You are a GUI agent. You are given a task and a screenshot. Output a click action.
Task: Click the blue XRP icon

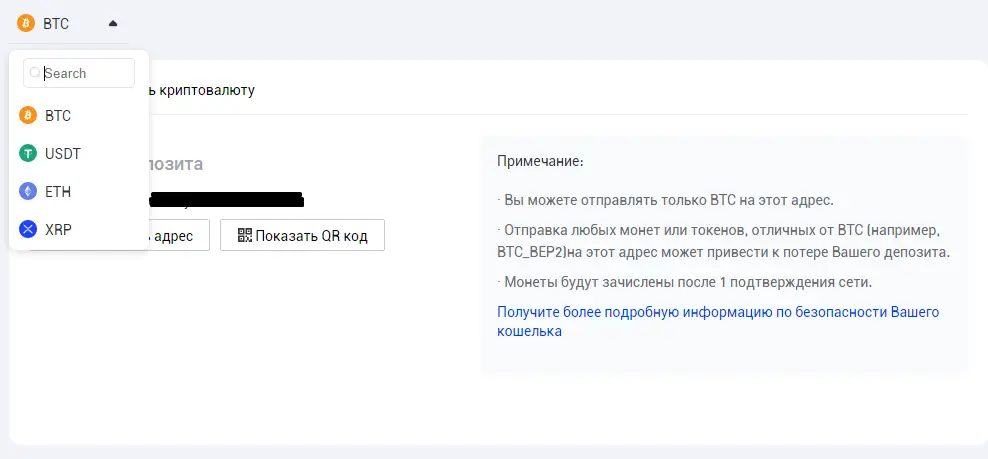pos(28,230)
